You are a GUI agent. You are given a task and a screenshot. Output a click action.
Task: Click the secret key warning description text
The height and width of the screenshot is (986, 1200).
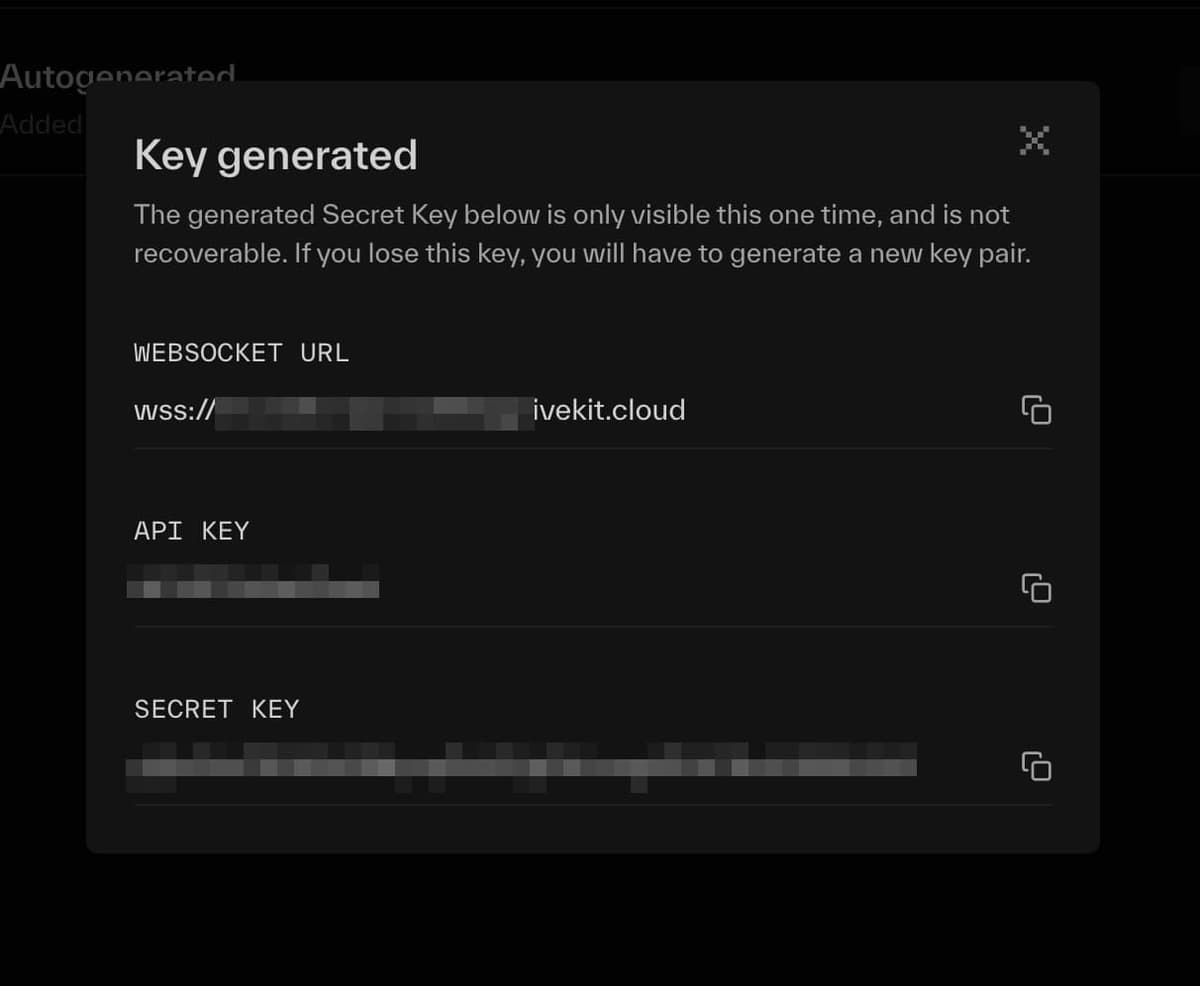coord(581,234)
